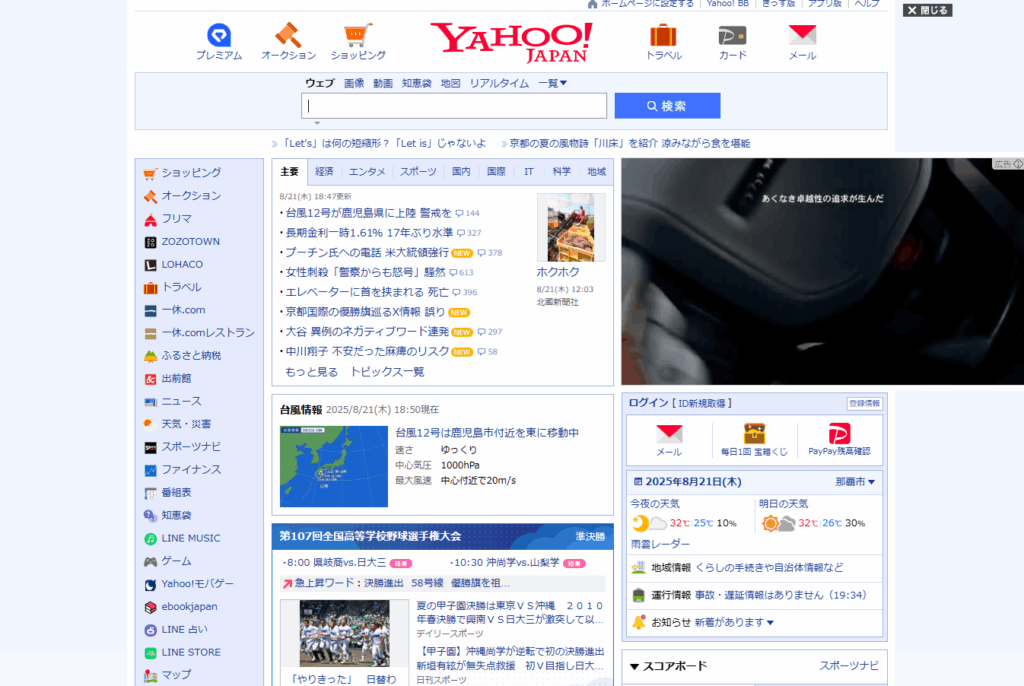Switch to the IT news tab
The width and height of the screenshot is (1024, 686).
(x=529, y=172)
